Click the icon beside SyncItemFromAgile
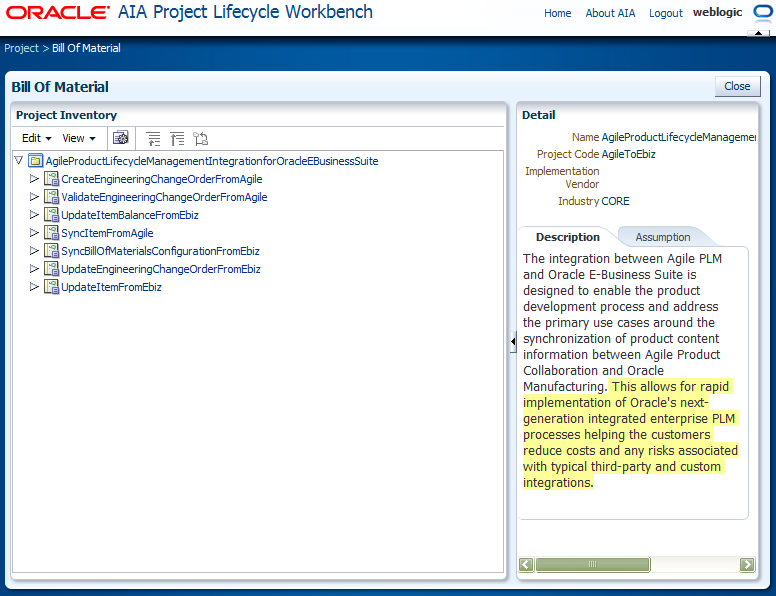The image size is (776, 596). [x=51, y=233]
